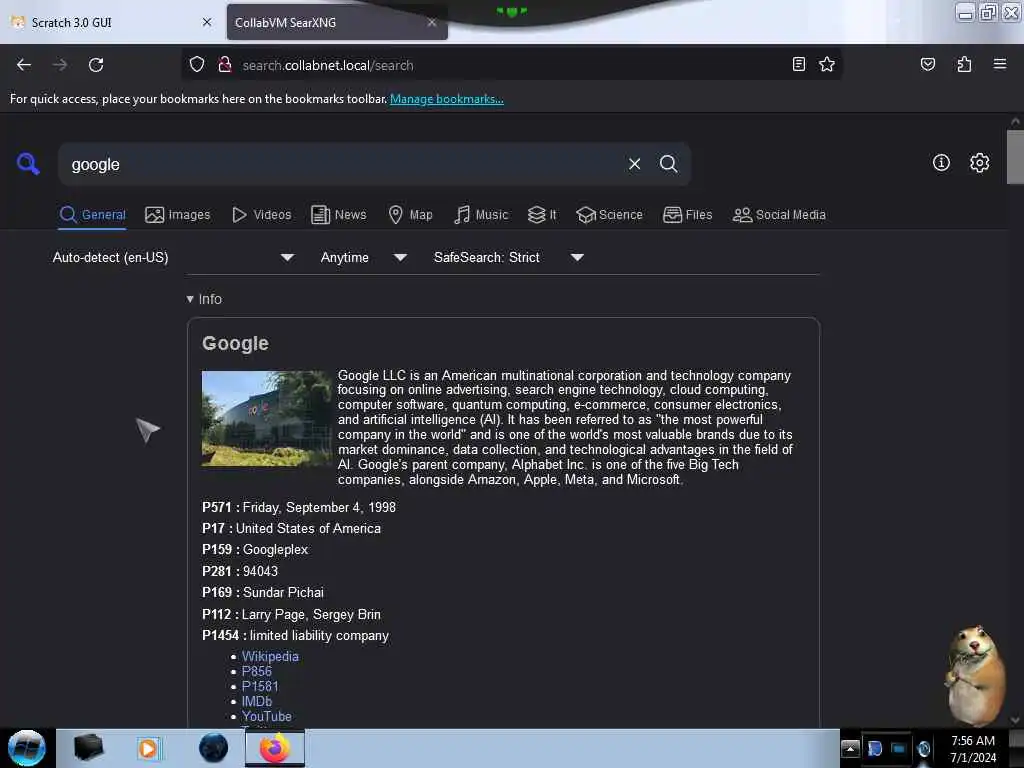Open the Firefox taskbar icon
Viewport: 1024px width, 768px height.
tap(275, 748)
